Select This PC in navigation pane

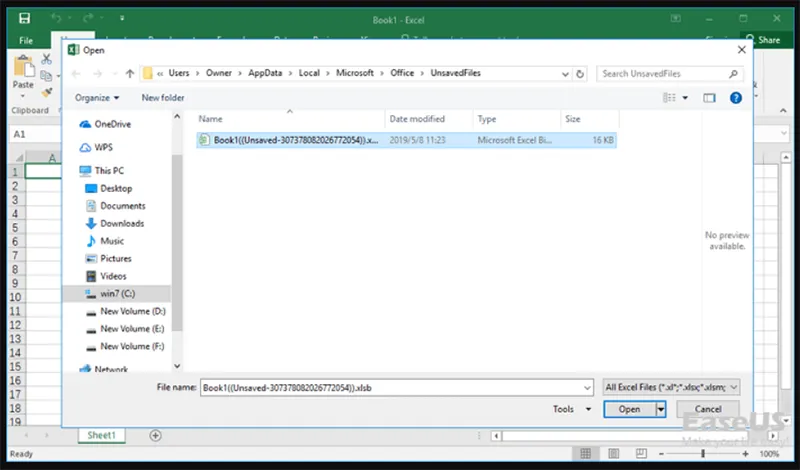(x=102, y=170)
